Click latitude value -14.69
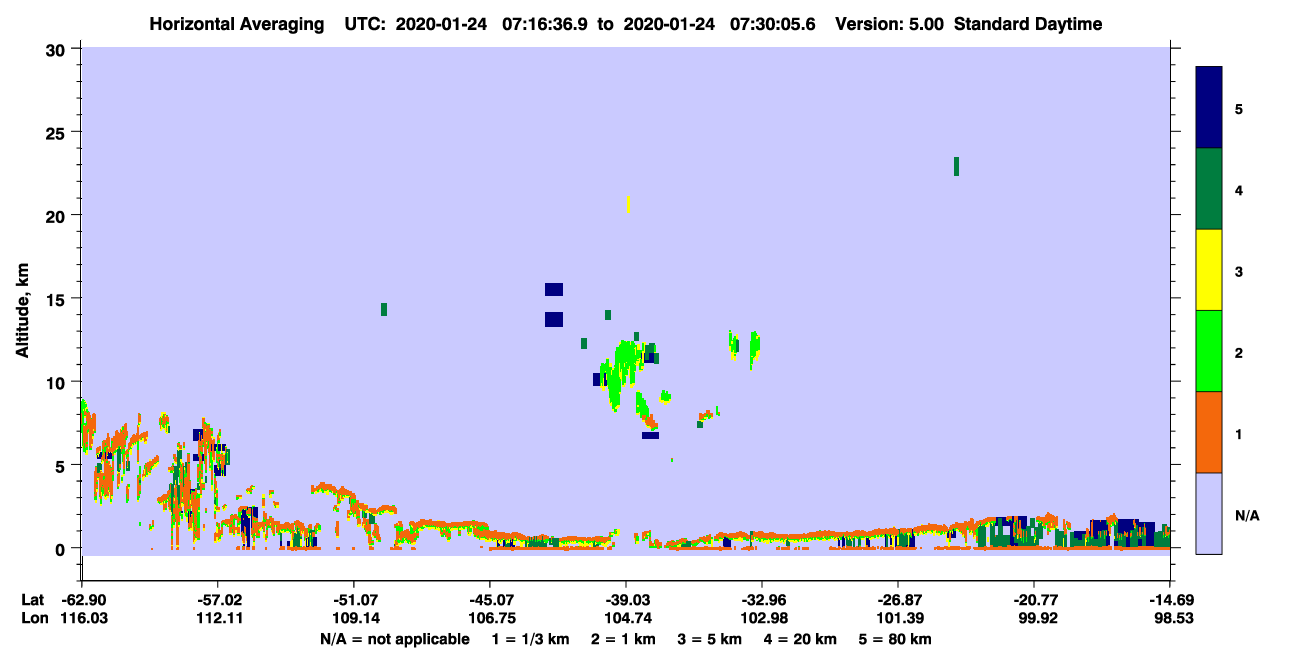 (x=1170, y=600)
